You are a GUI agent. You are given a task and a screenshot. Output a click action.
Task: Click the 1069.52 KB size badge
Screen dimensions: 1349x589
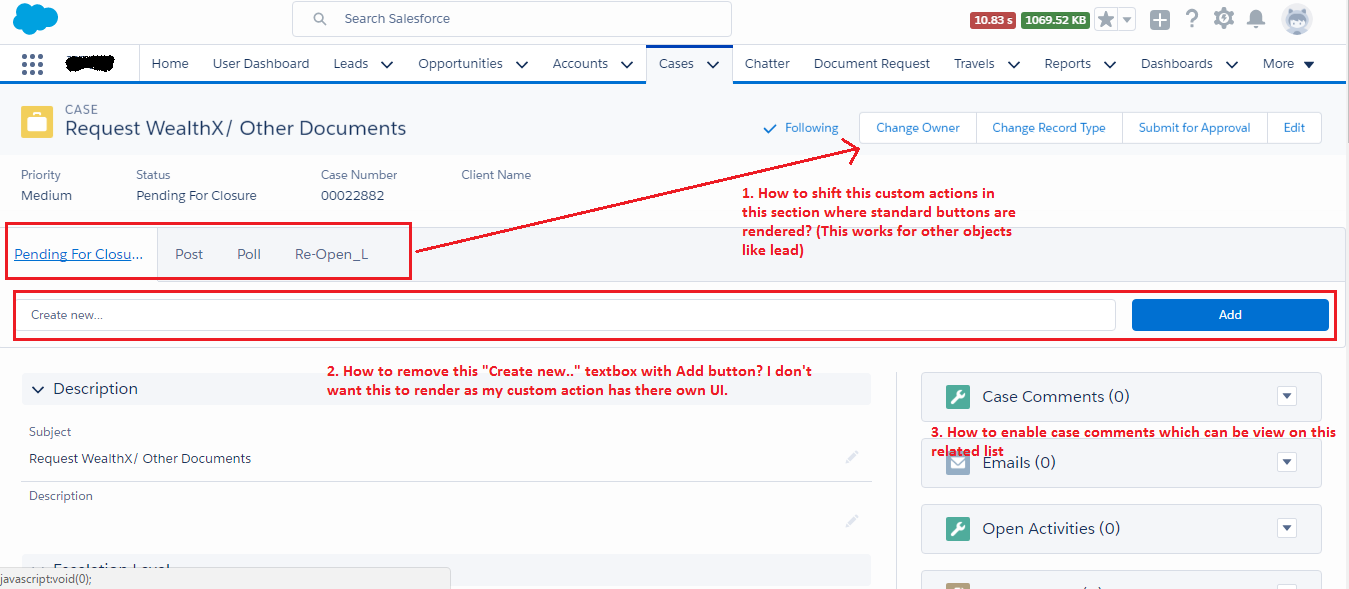(1055, 20)
